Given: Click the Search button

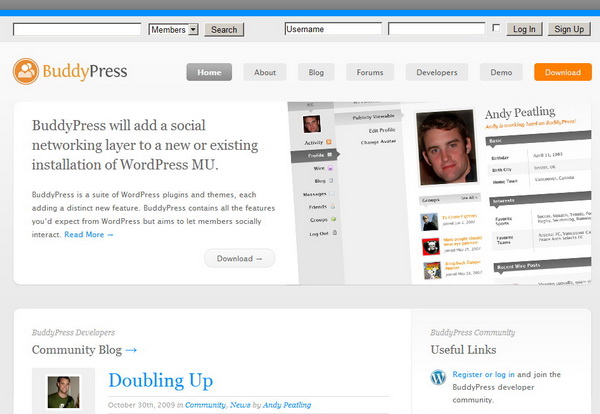Looking at the screenshot, I should 224,29.
